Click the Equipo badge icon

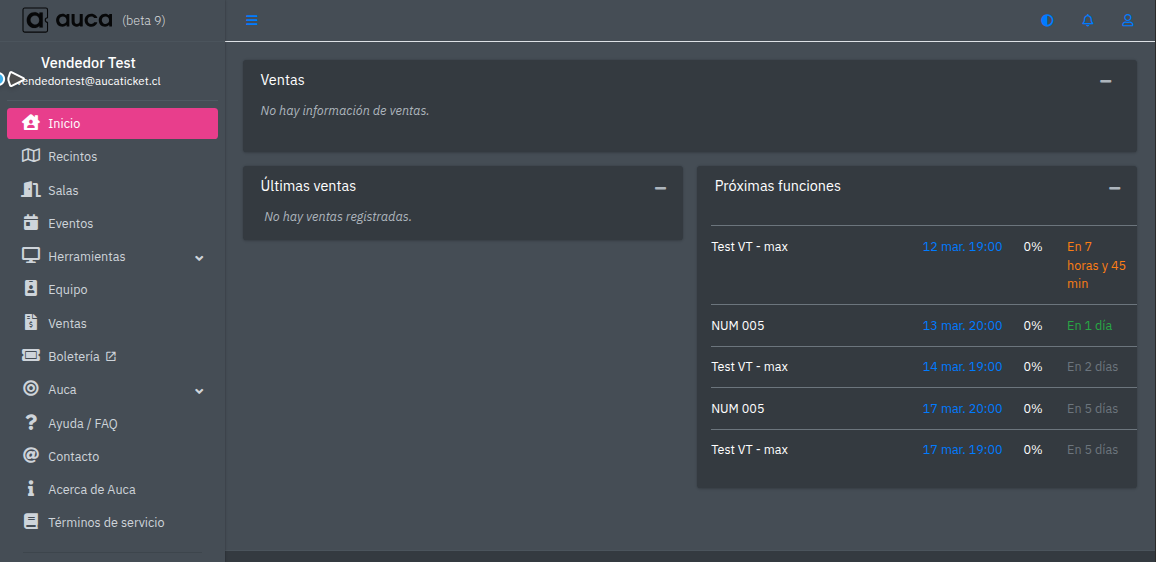[30, 289]
